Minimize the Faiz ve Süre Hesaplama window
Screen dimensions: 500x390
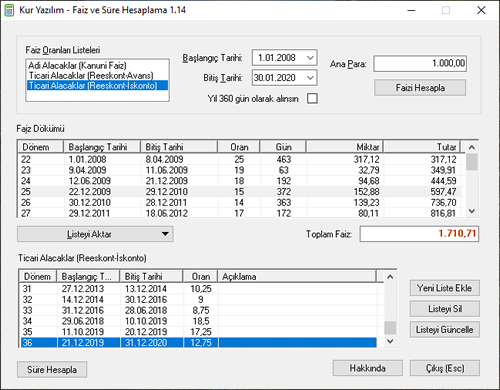point(411,10)
